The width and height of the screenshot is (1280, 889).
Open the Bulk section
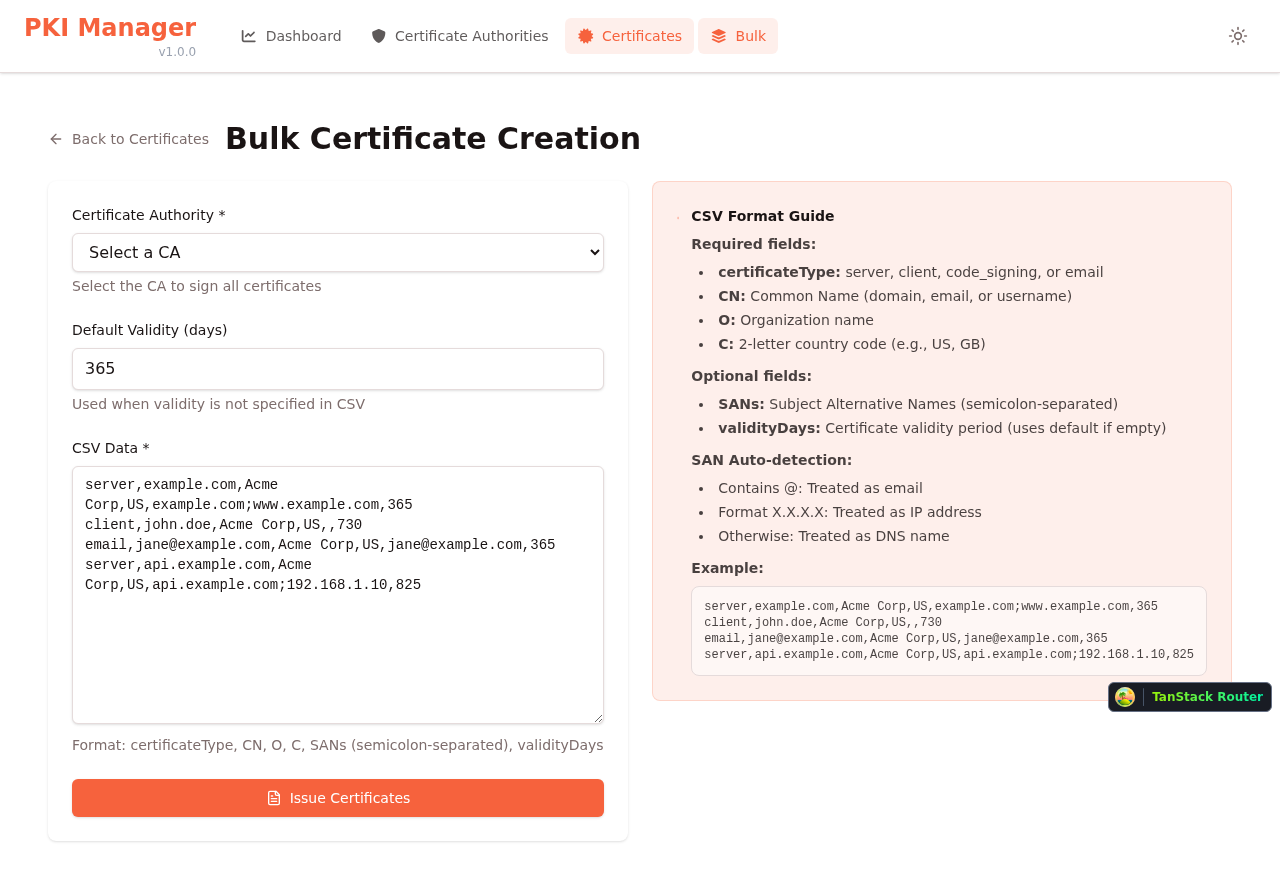[738, 36]
